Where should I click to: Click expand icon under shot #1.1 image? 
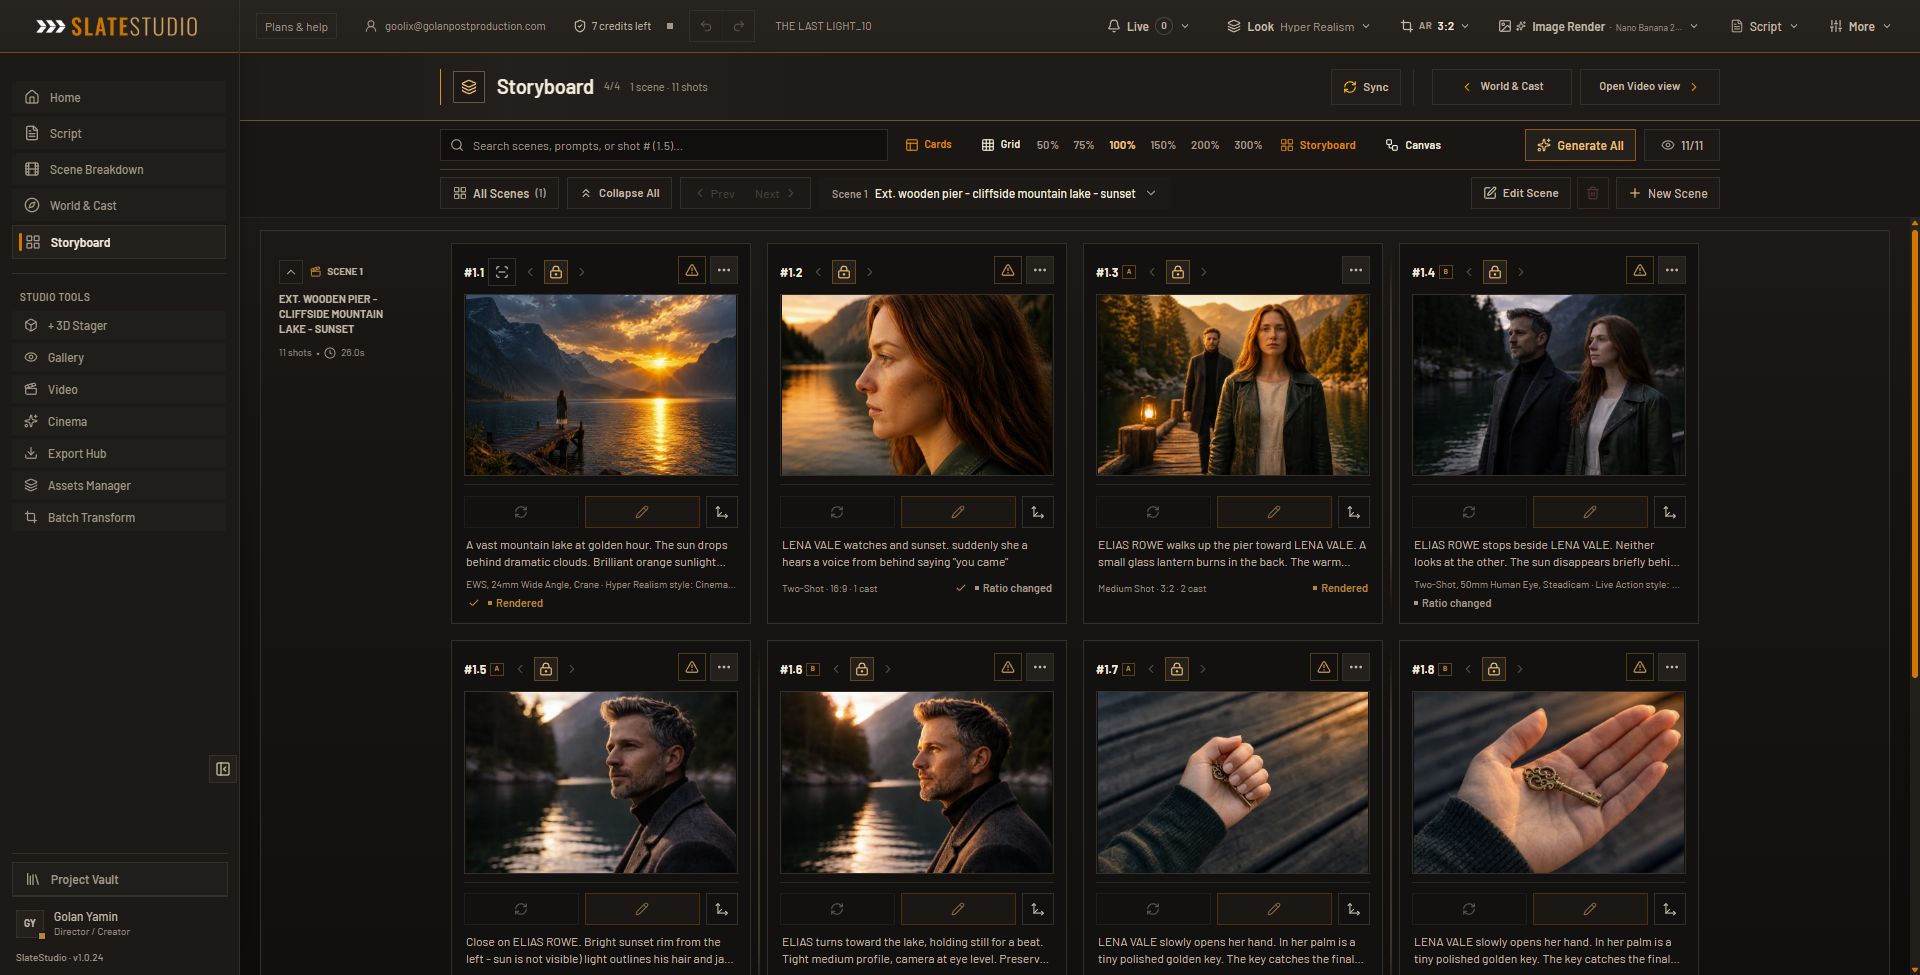(x=722, y=512)
